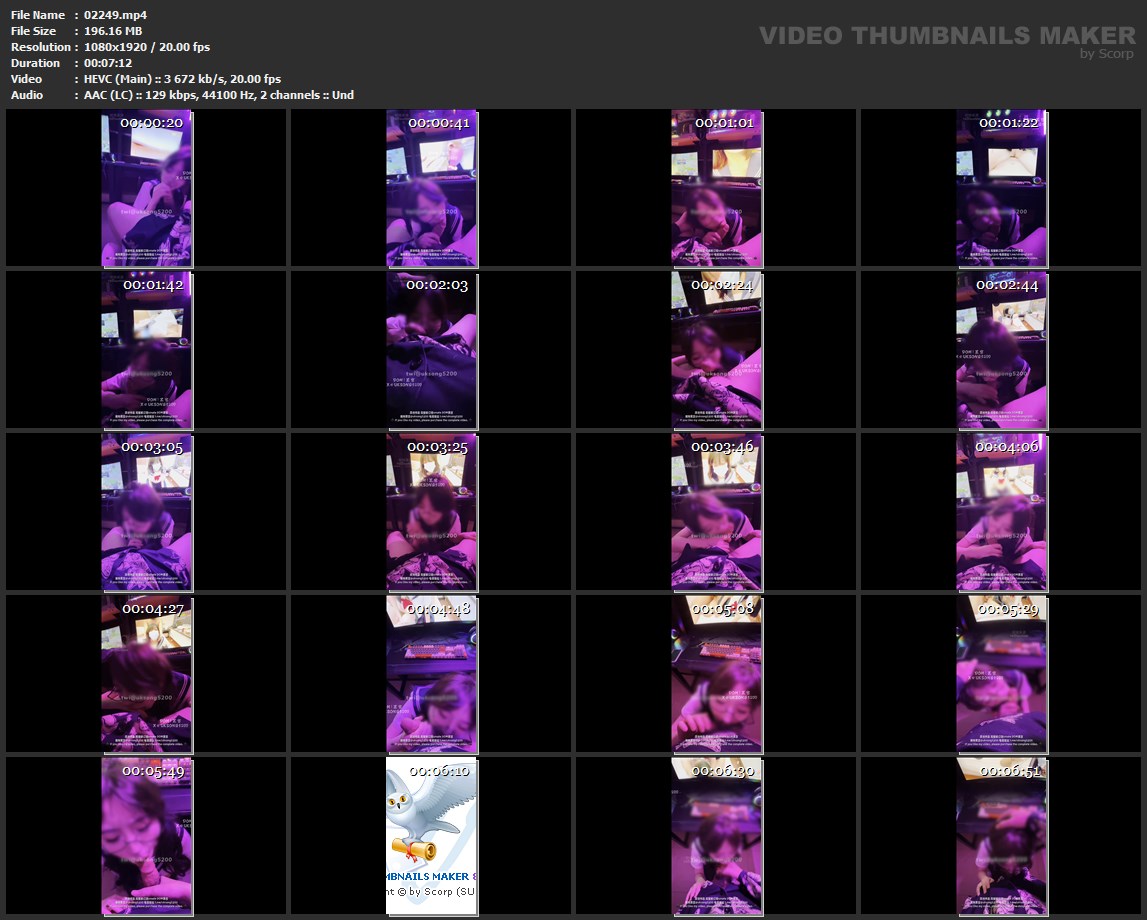The width and height of the screenshot is (1147, 920).
Task: Select the thumbnail stamped 00:04:06
Action: (1001, 512)
